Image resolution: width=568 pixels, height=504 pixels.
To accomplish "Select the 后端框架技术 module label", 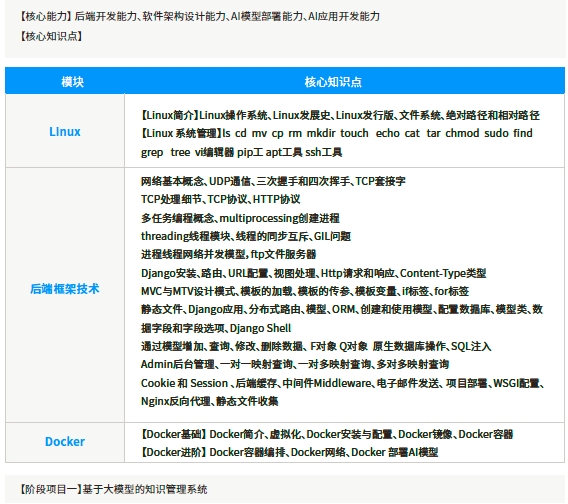I will pos(64,289).
